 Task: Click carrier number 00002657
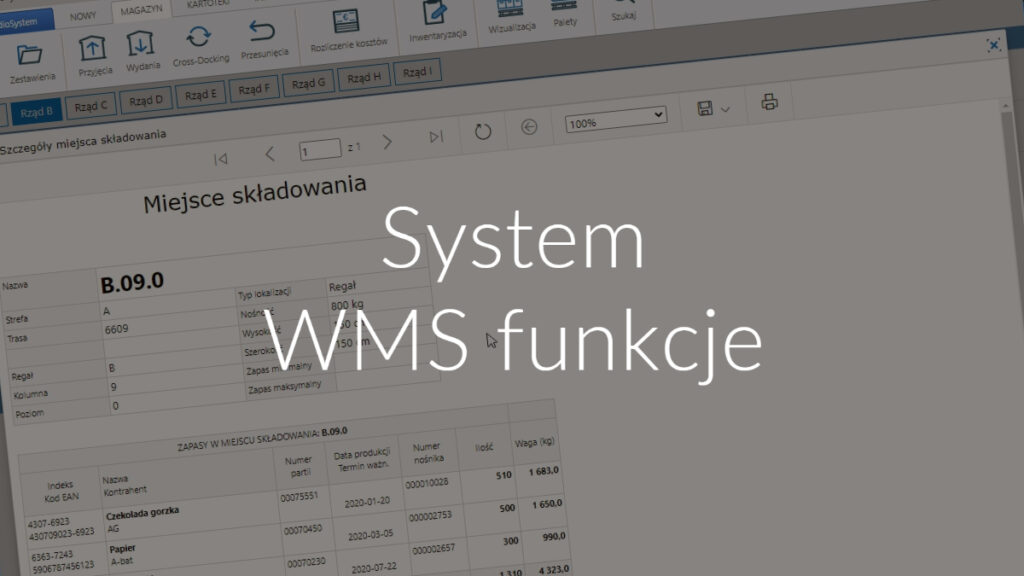[434, 549]
